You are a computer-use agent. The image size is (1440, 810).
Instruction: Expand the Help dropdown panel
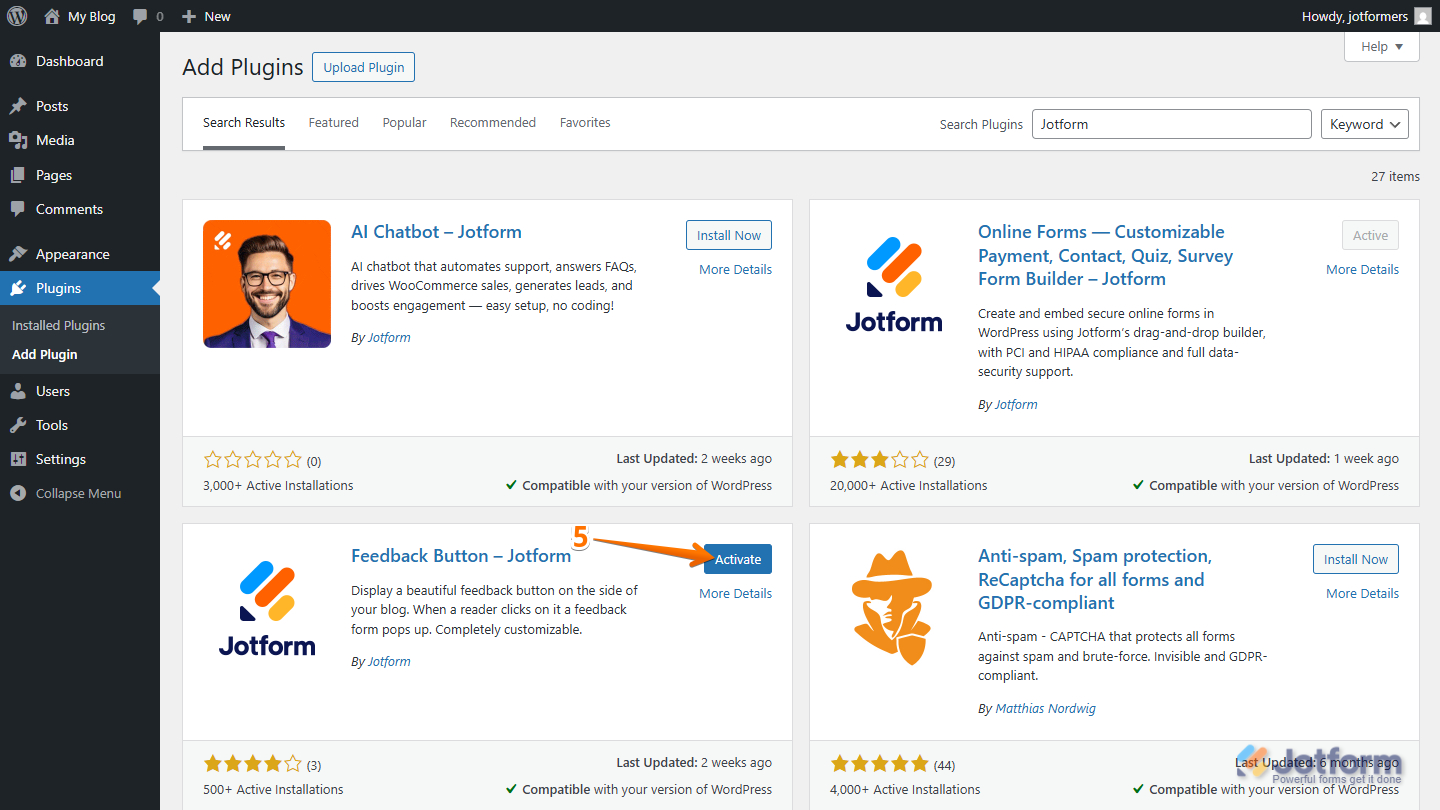click(x=1382, y=47)
